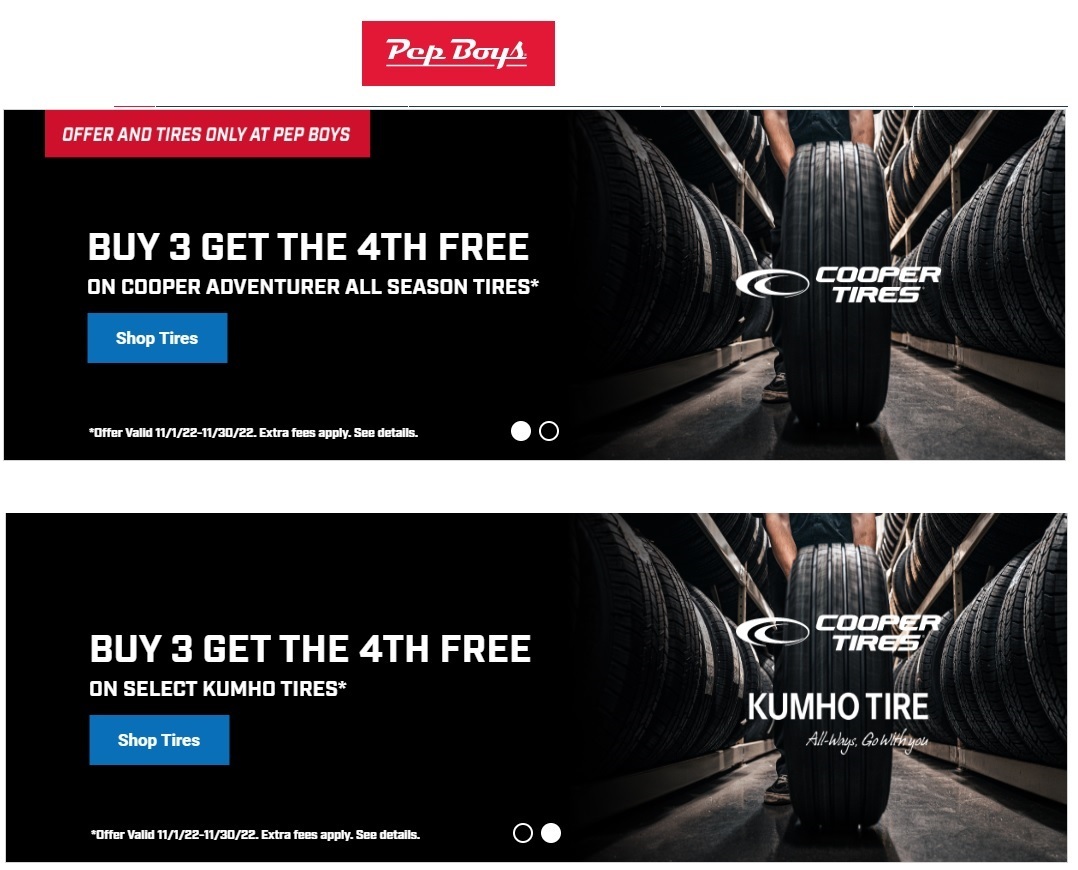
Task: Click the Cooper Tires logo in the top banner
Action: 838,284
